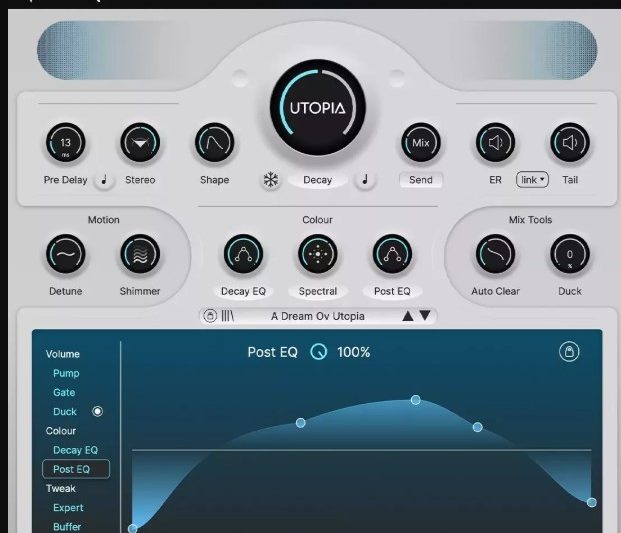Screen dimensions: 621x533
Task: Click the Decay EQ knob in Colour
Action: click(243, 254)
